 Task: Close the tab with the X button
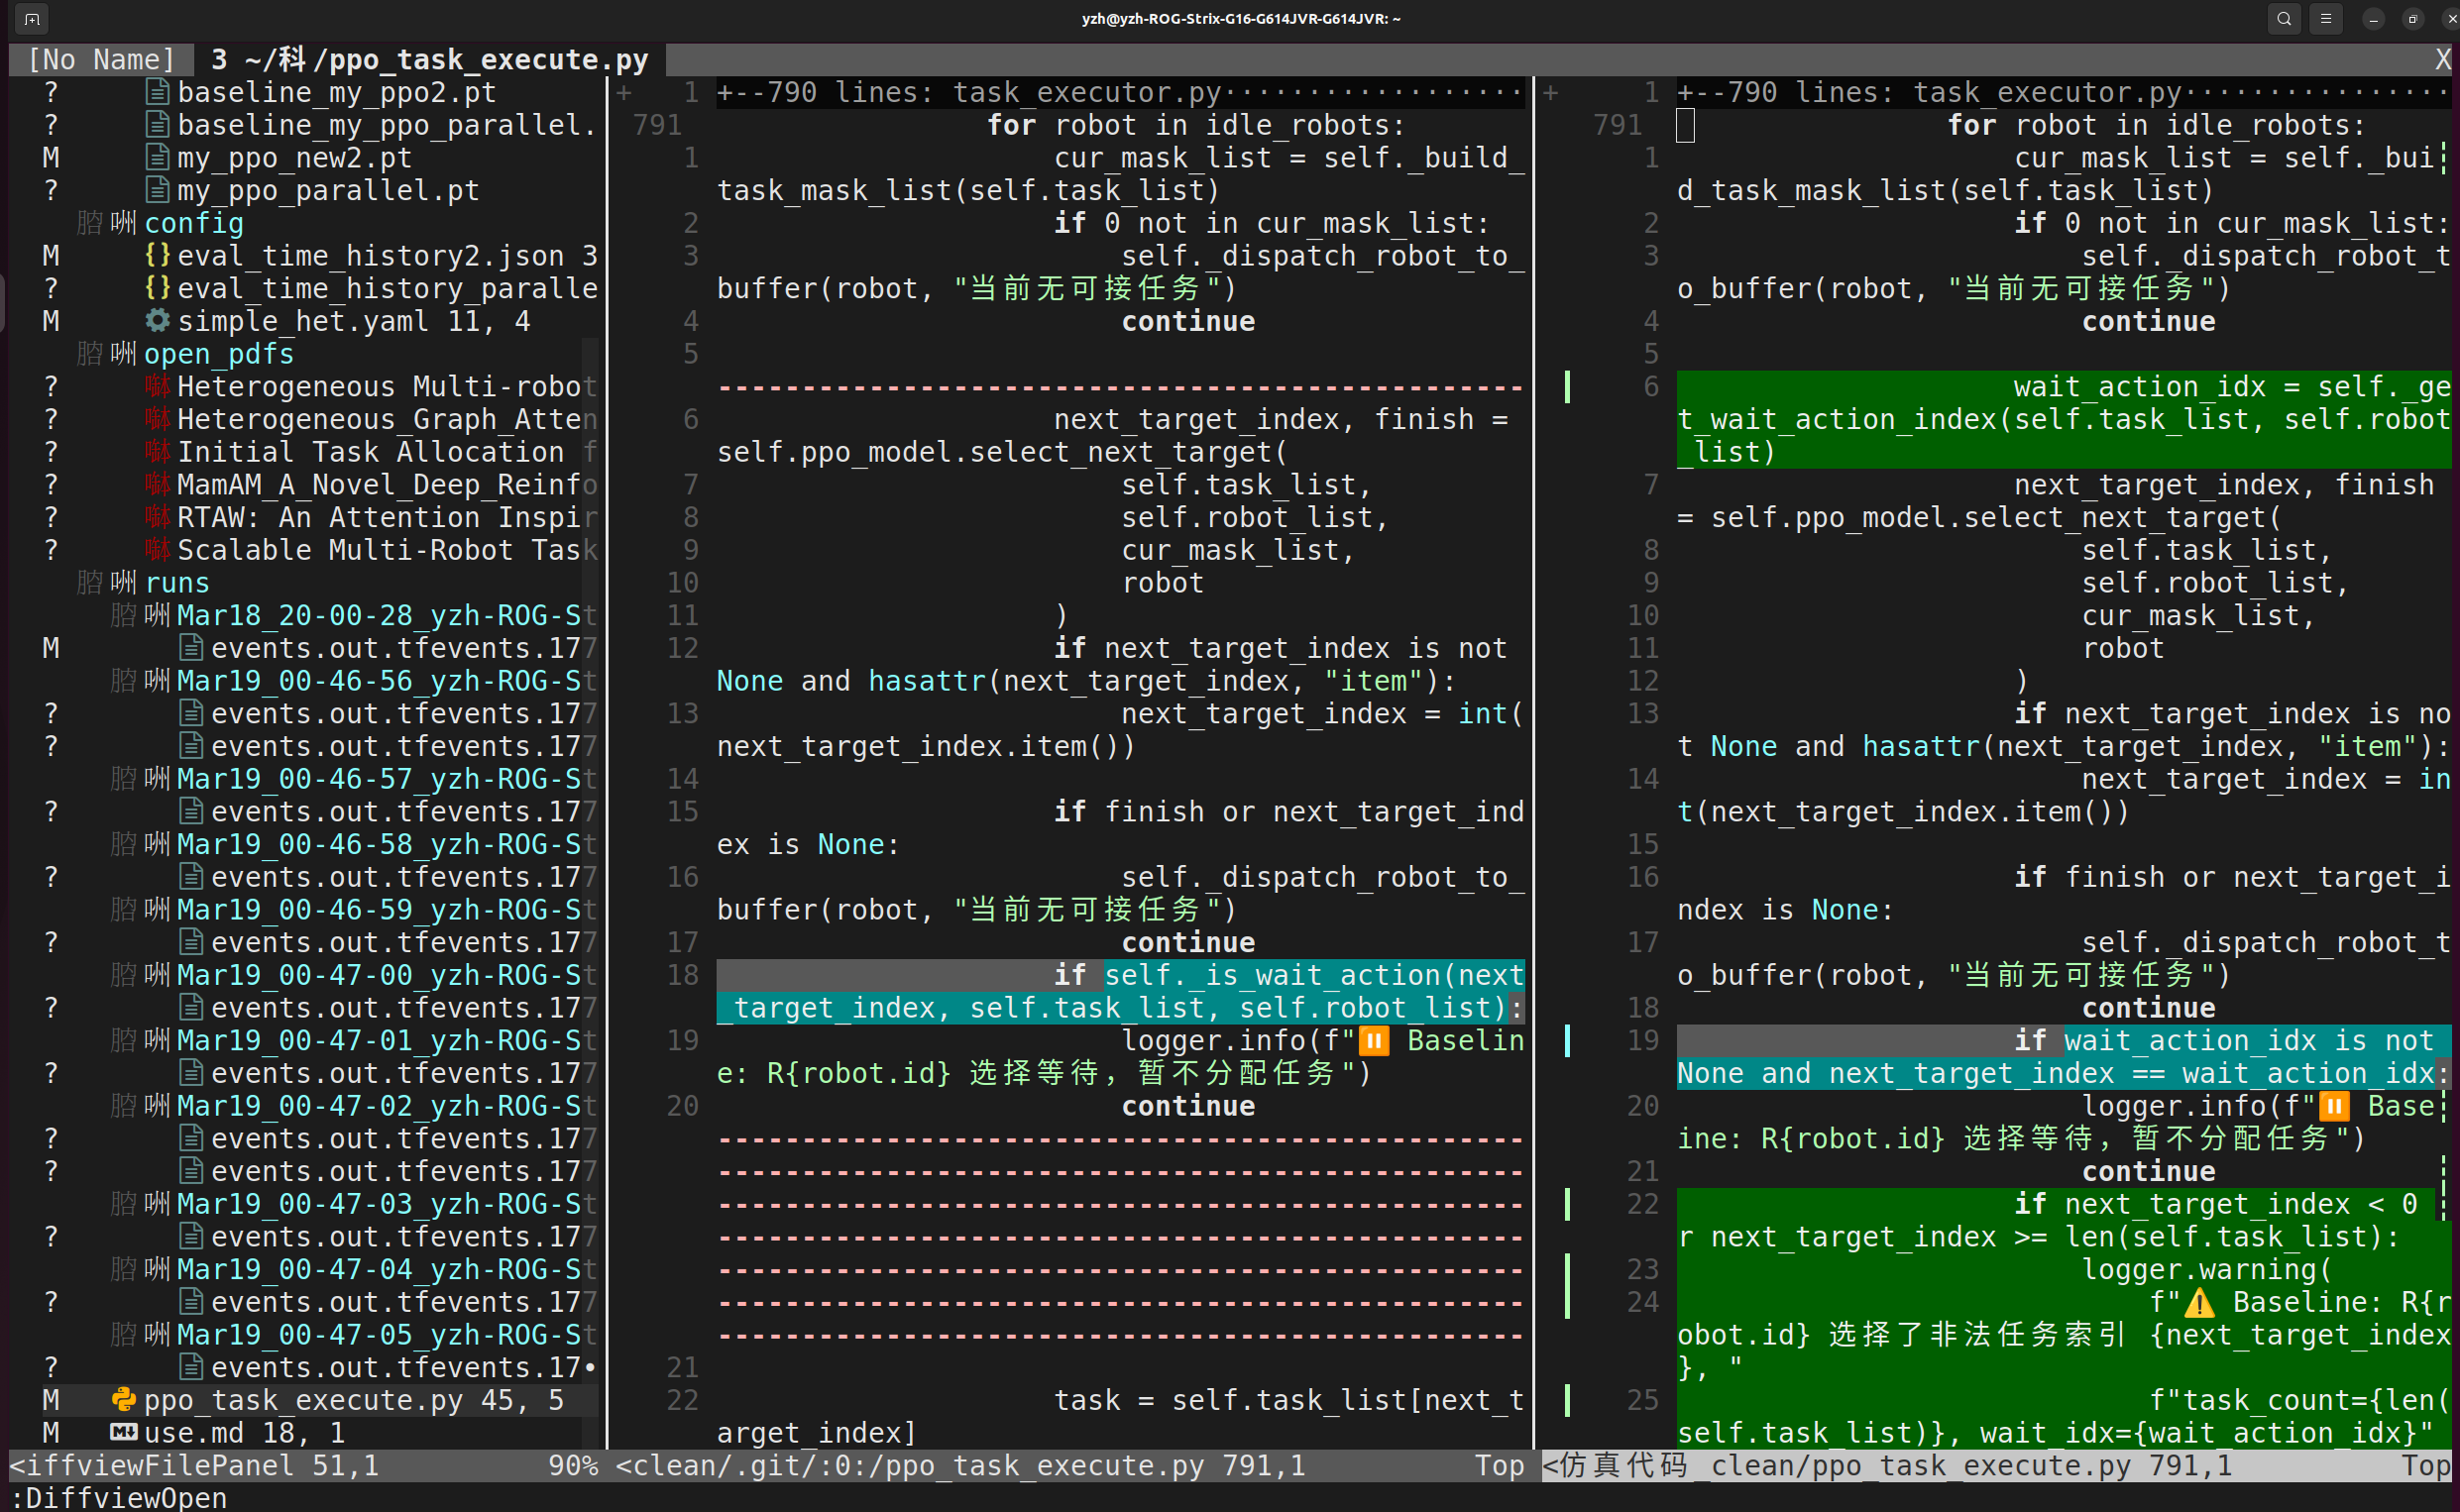click(2442, 60)
